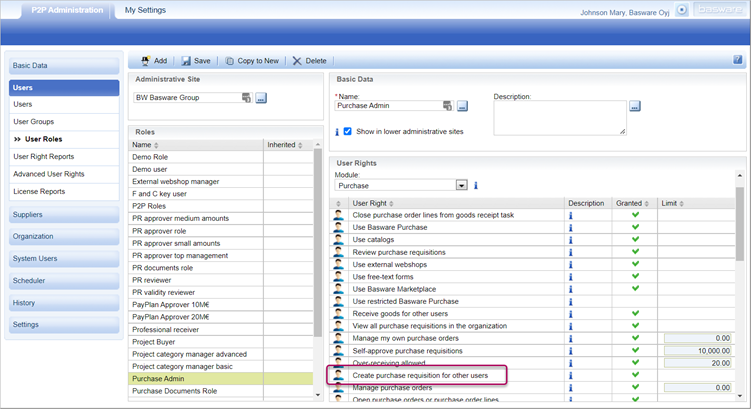Sort by Granted column header

pyautogui.click(x=632, y=203)
